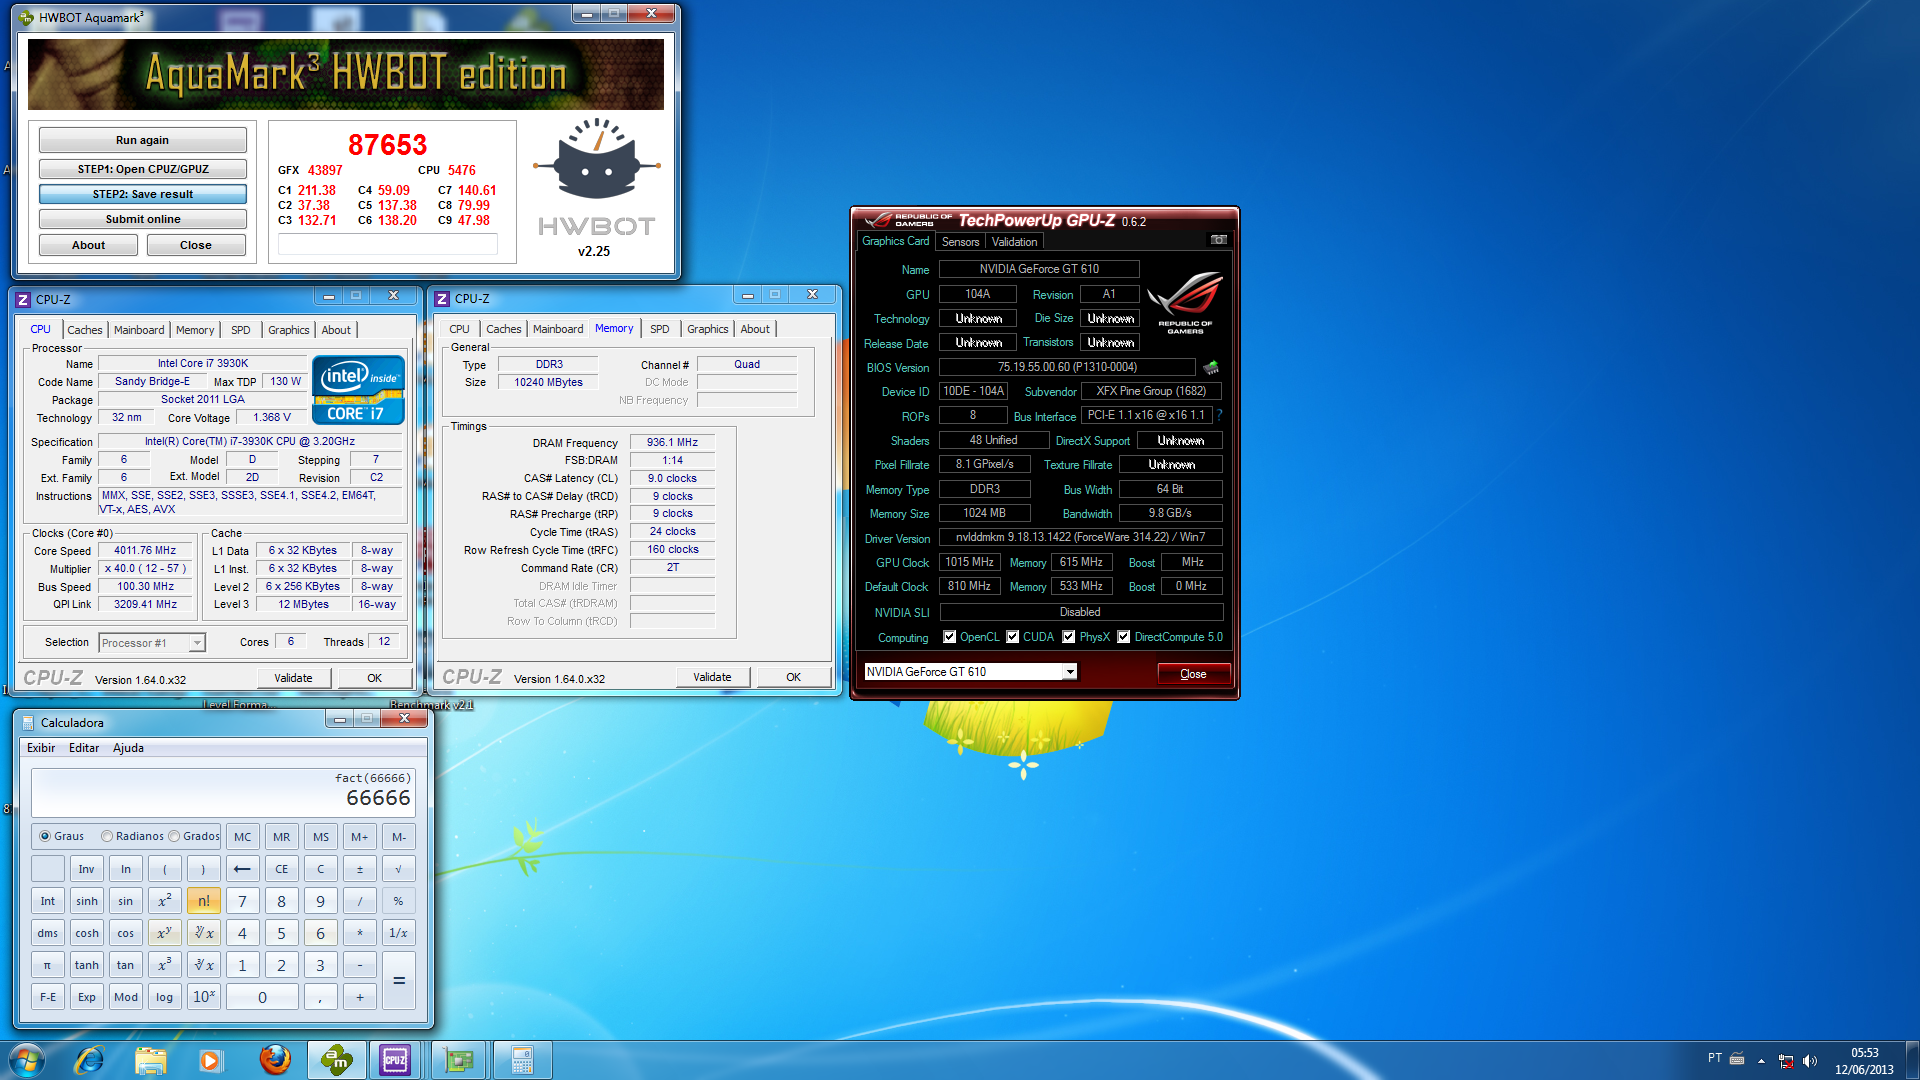The image size is (1920, 1080).
Task: Click the Bus Interface question mark in GPU-Z
Action: [1219, 415]
